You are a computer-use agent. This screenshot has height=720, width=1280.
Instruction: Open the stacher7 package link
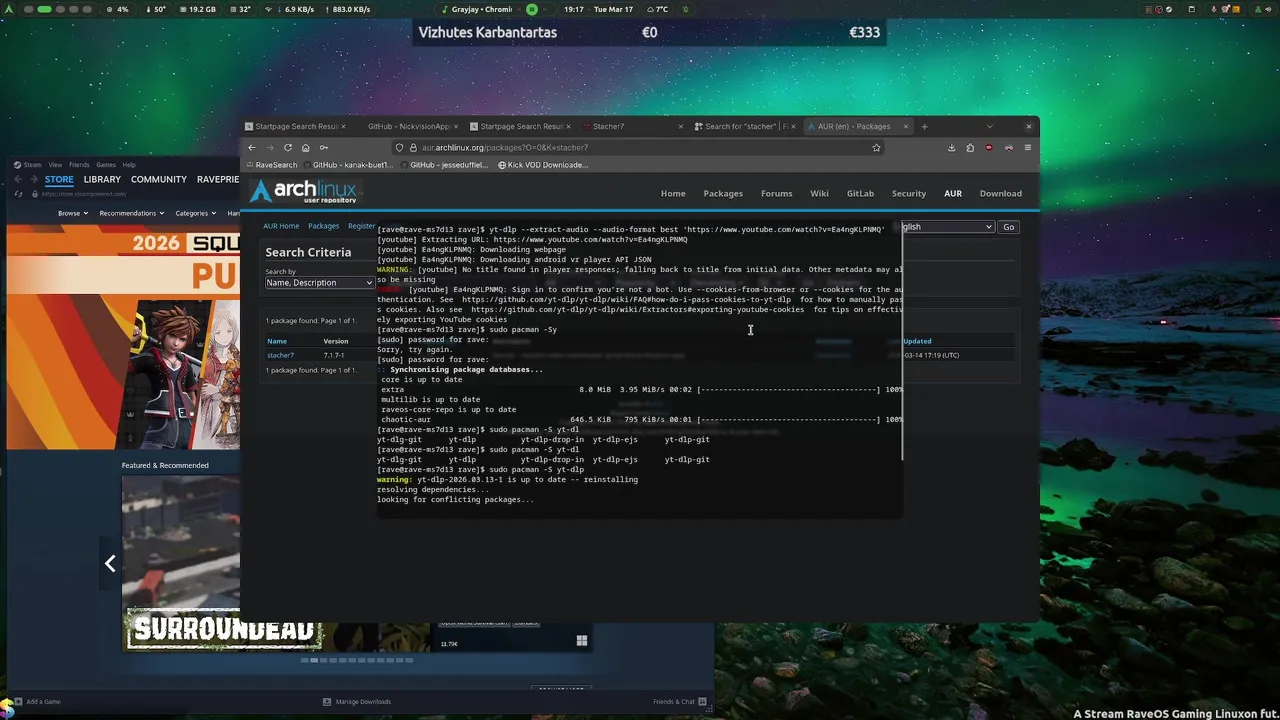[280, 355]
